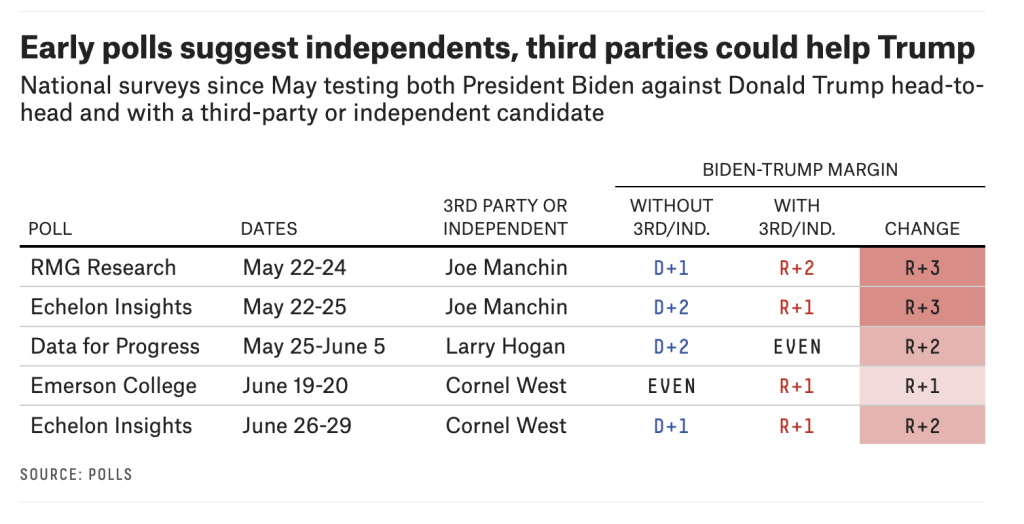Click the DATES column header

click(x=268, y=229)
